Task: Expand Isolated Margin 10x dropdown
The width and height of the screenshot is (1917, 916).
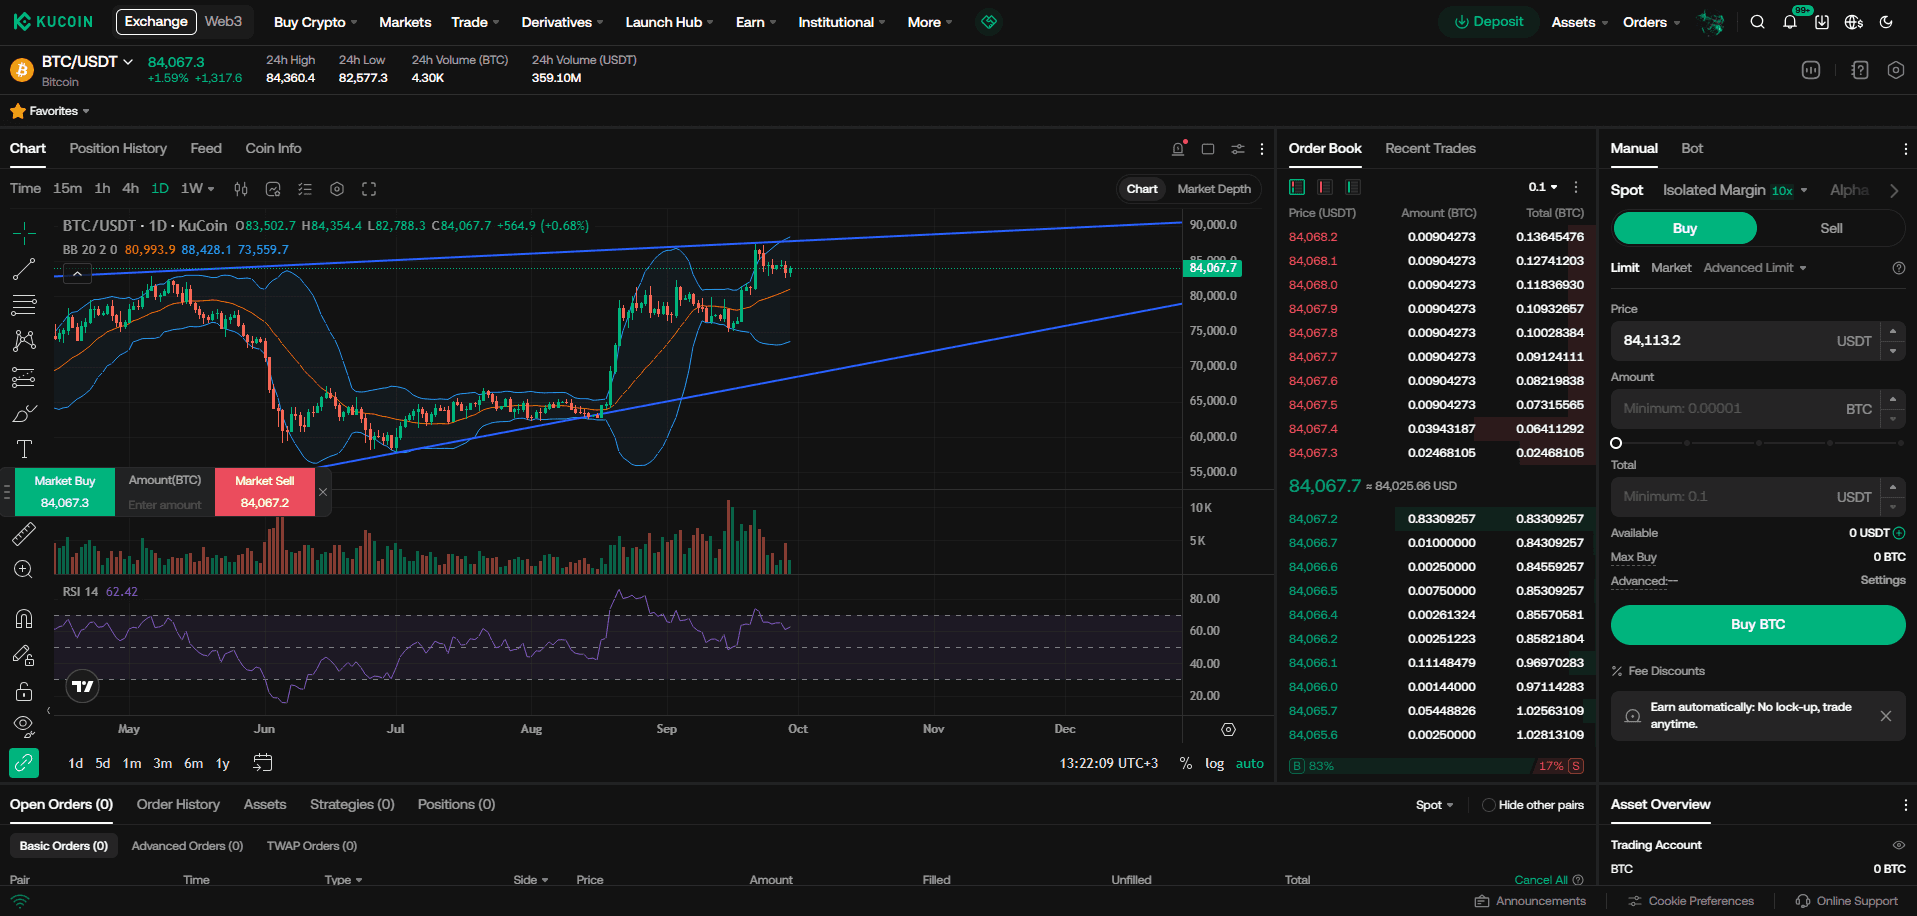Action: 1735,190
